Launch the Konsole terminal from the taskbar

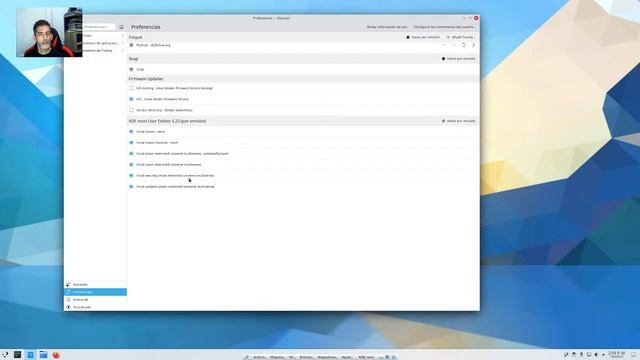tap(18, 355)
